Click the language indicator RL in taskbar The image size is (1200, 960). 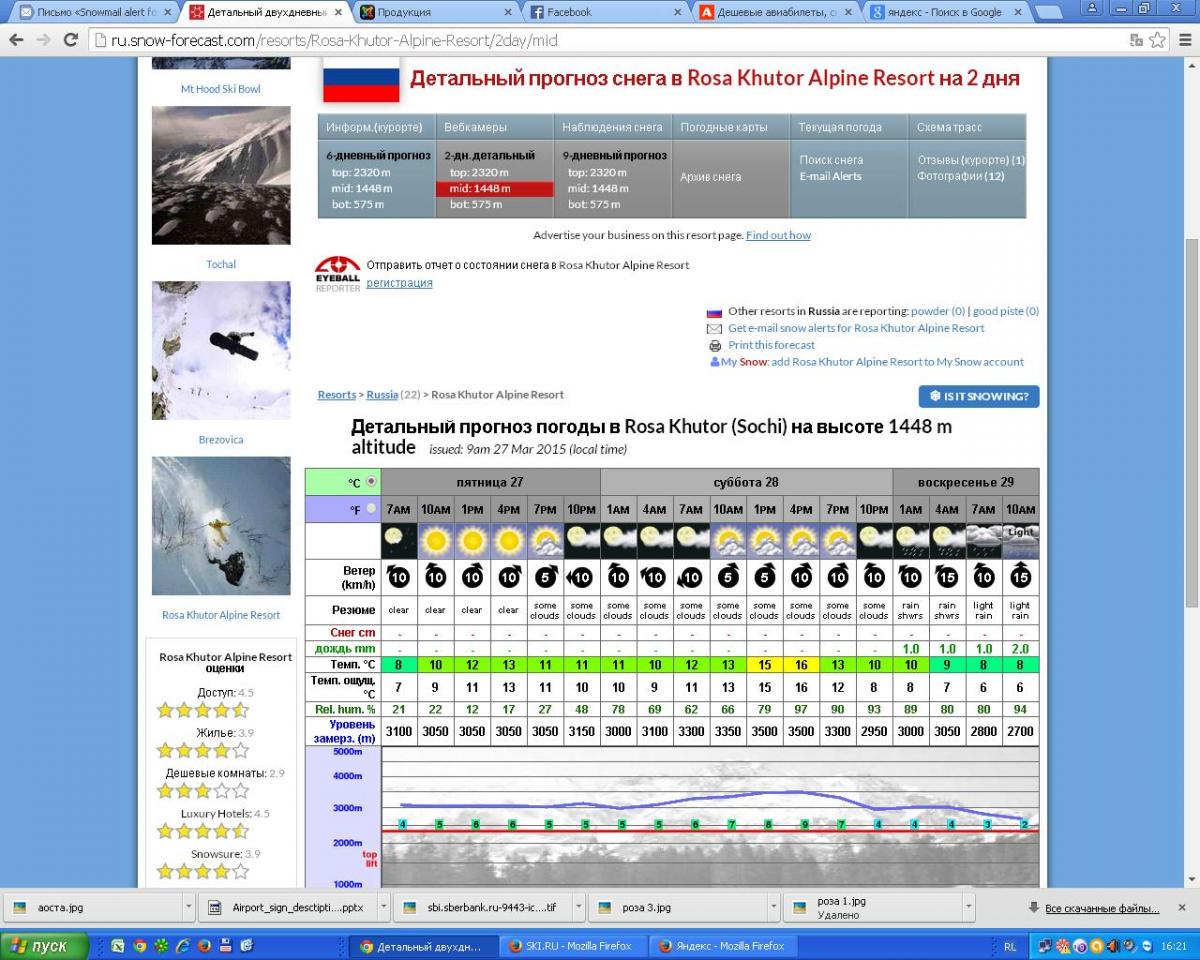coord(1010,946)
